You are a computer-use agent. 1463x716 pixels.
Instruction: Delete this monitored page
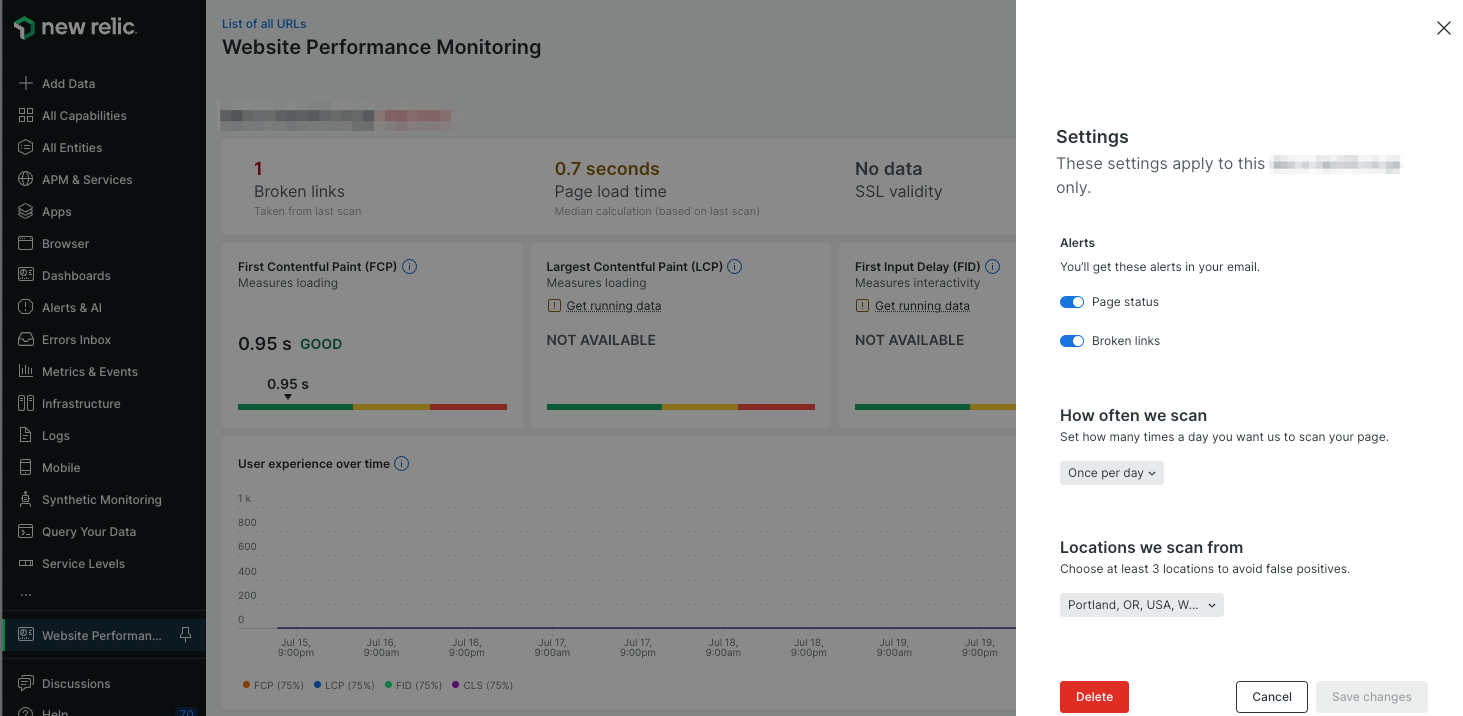coord(1094,697)
